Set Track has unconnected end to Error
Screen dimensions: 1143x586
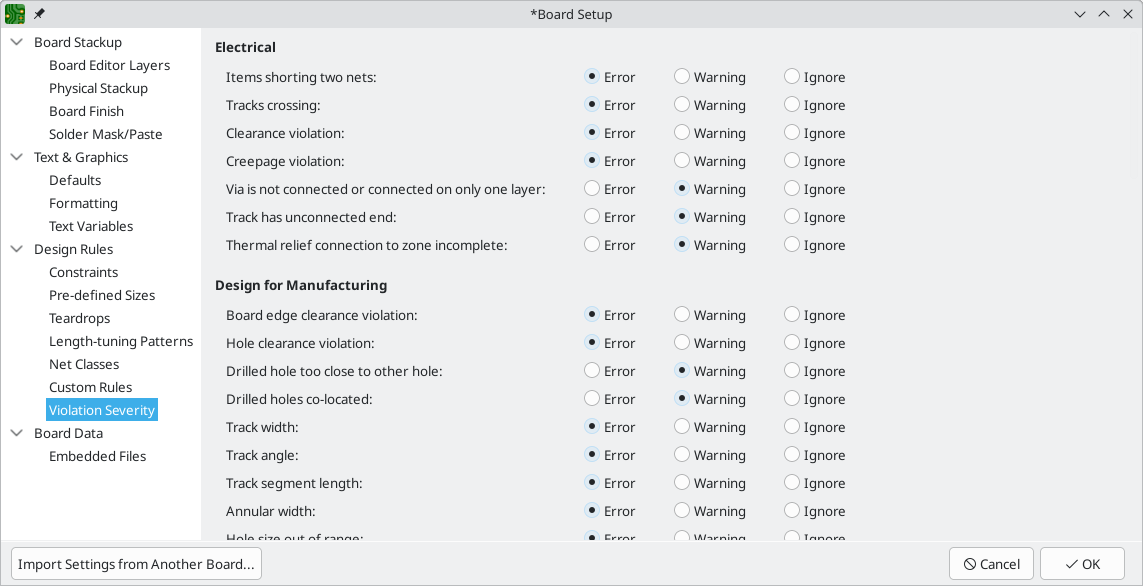[x=592, y=217]
